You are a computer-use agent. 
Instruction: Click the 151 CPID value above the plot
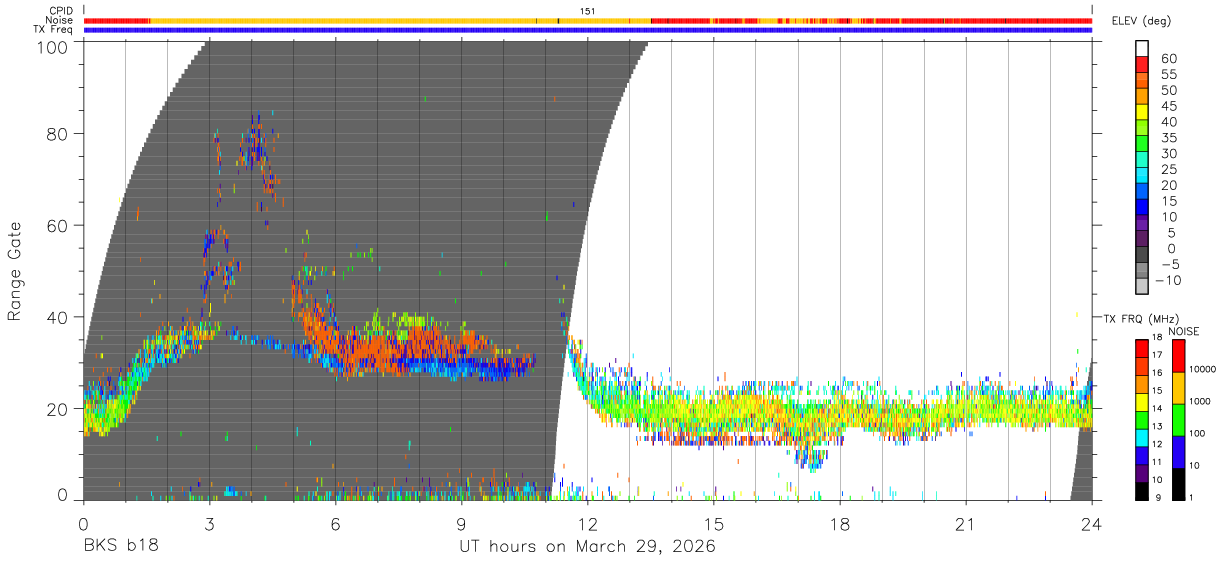[588, 11]
